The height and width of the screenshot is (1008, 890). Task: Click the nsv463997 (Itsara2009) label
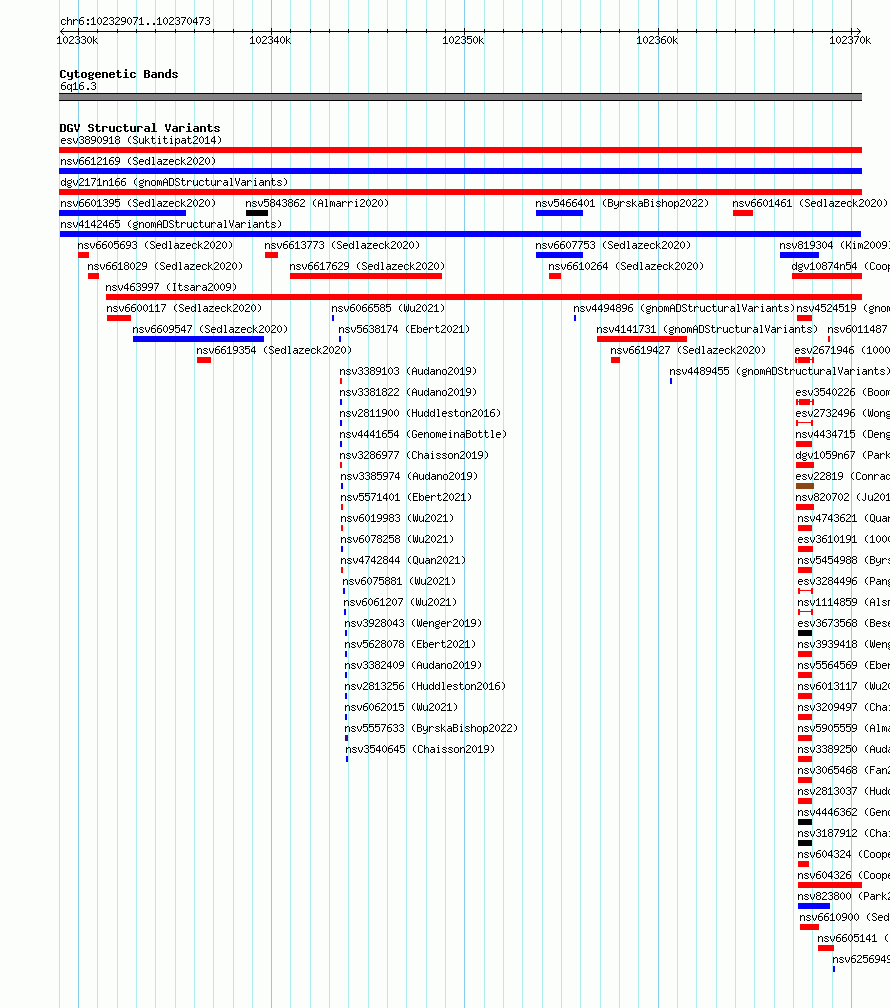tap(171, 287)
